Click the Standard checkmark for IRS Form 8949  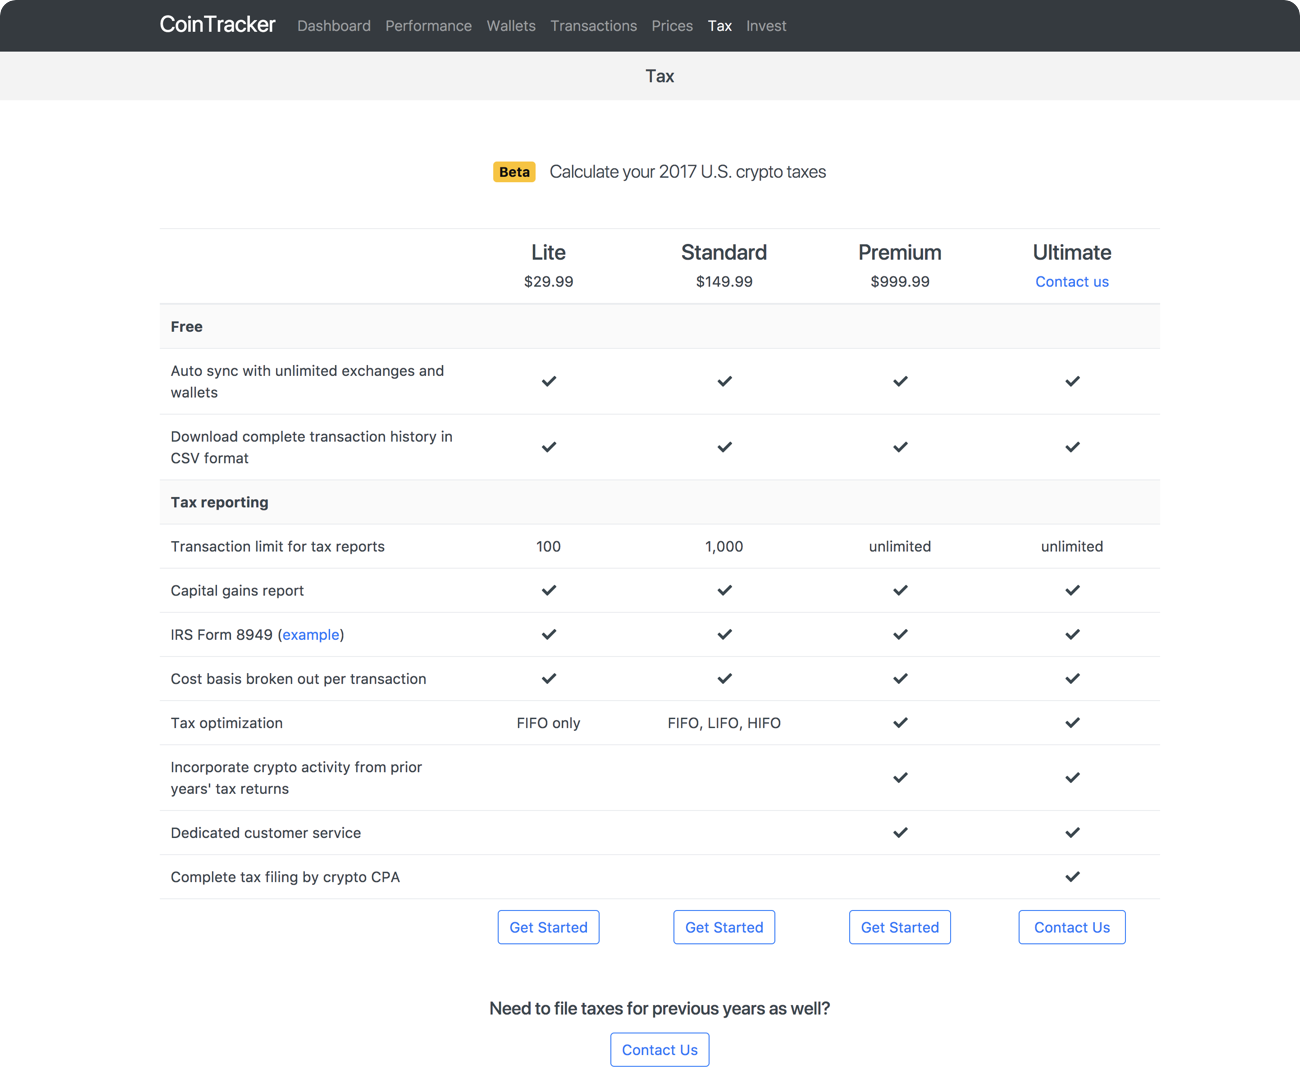pyautogui.click(x=724, y=634)
